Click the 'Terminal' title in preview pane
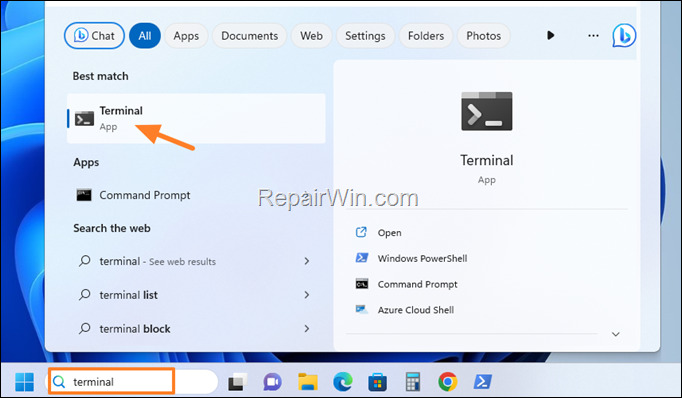Viewport: 682px width, 398px height. pyautogui.click(x=487, y=160)
